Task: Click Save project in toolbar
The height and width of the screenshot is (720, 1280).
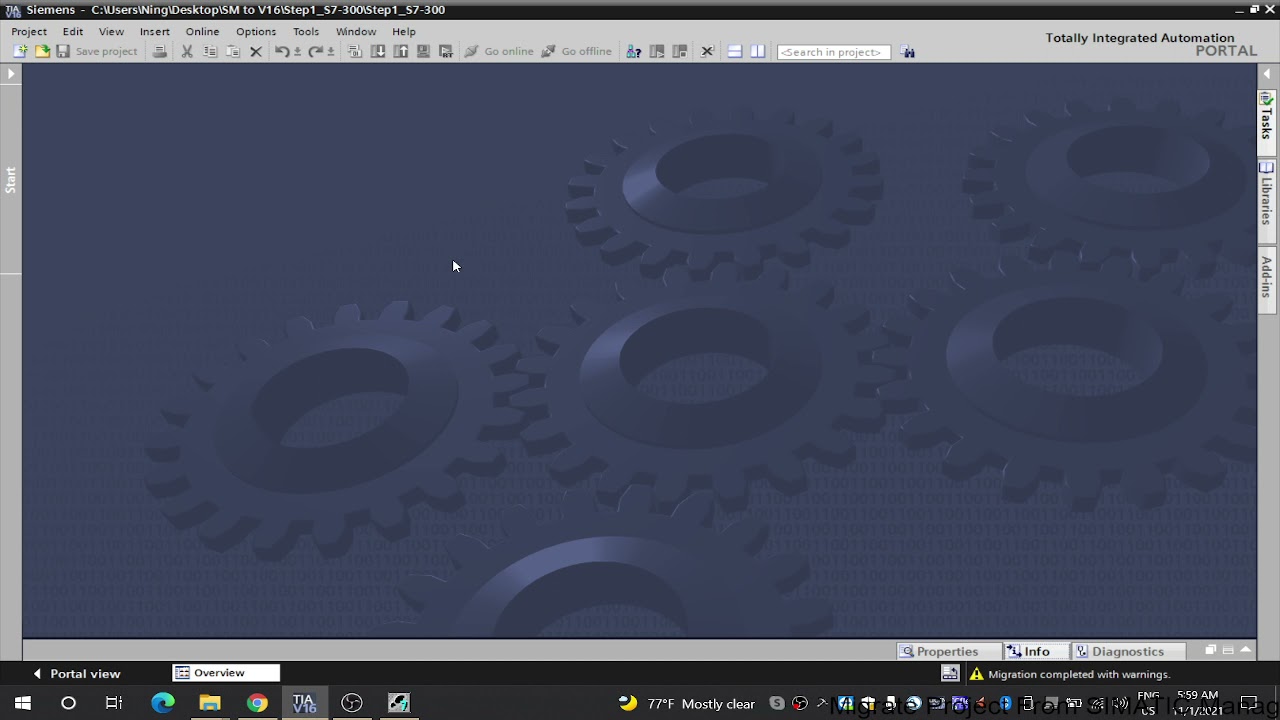Action: [x=97, y=51]
